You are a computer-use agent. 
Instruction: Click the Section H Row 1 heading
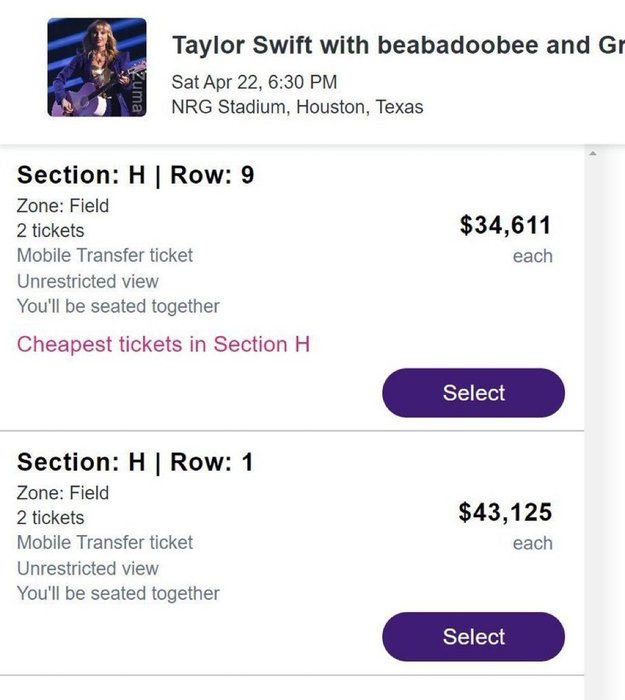(135, 462)
